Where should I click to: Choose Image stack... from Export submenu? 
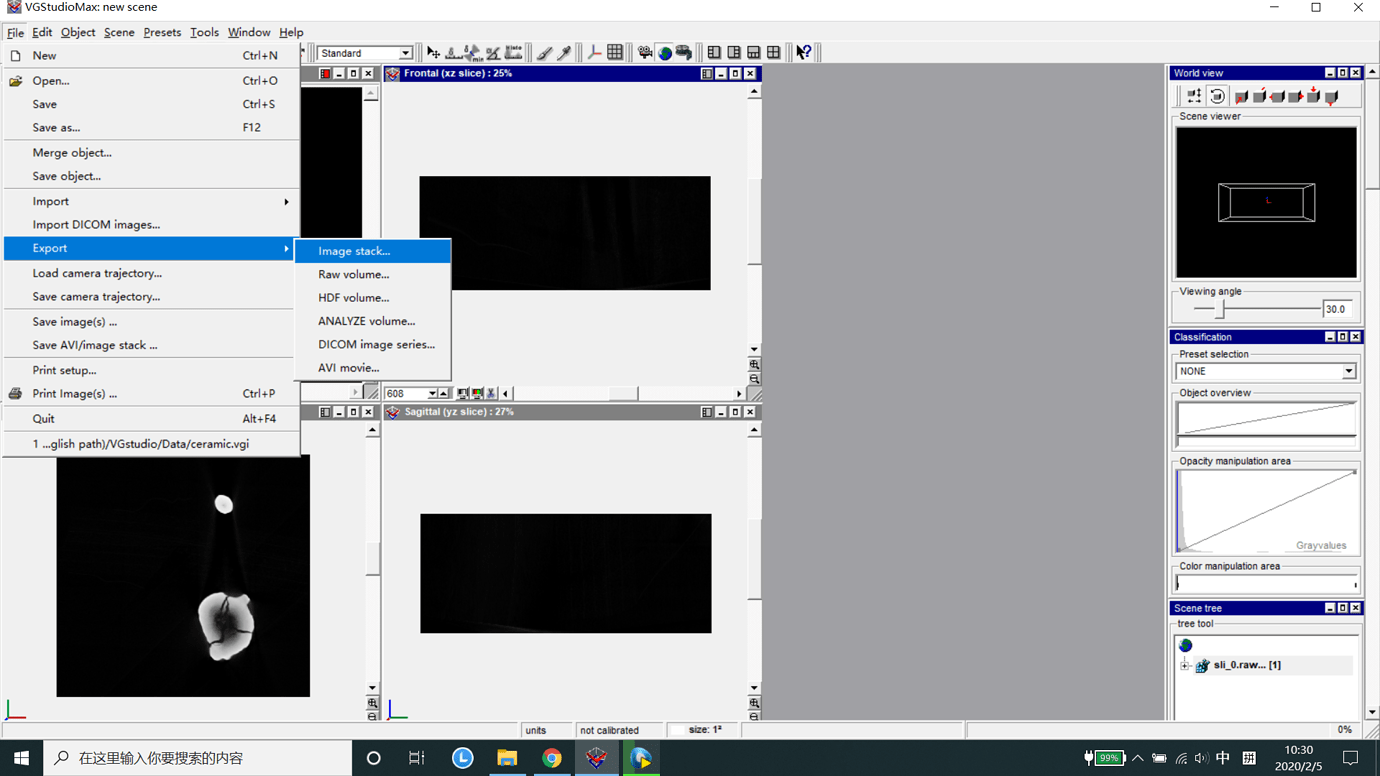(x=354, y=251)
